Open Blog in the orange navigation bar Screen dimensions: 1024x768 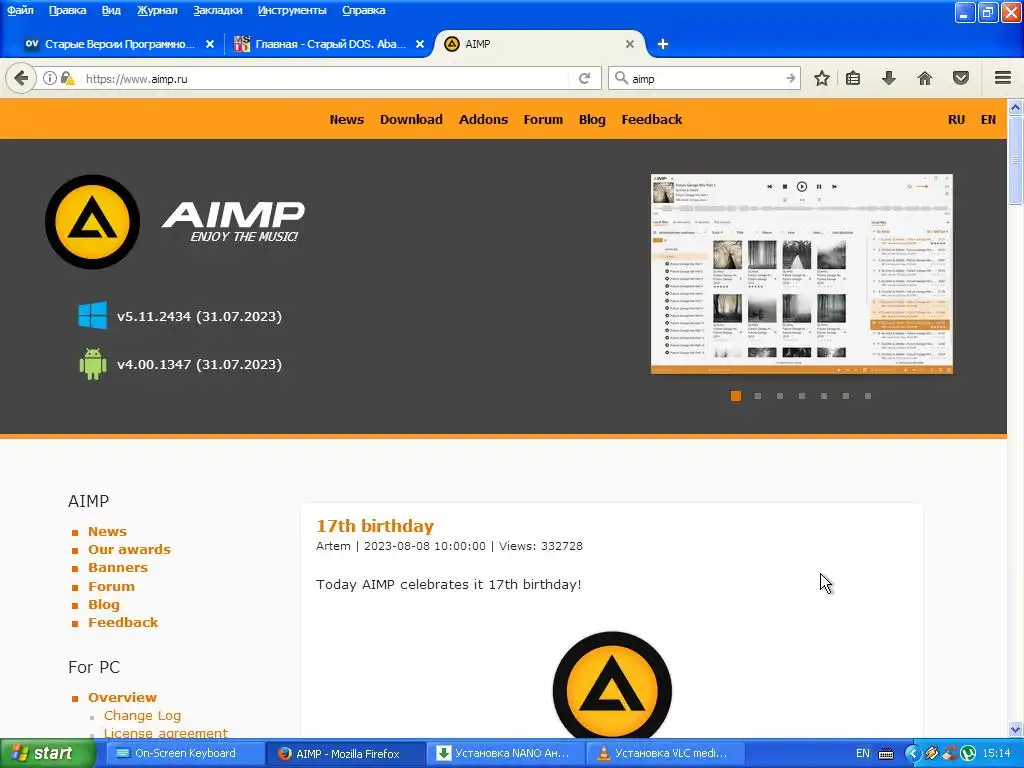(x=592, y=120)
